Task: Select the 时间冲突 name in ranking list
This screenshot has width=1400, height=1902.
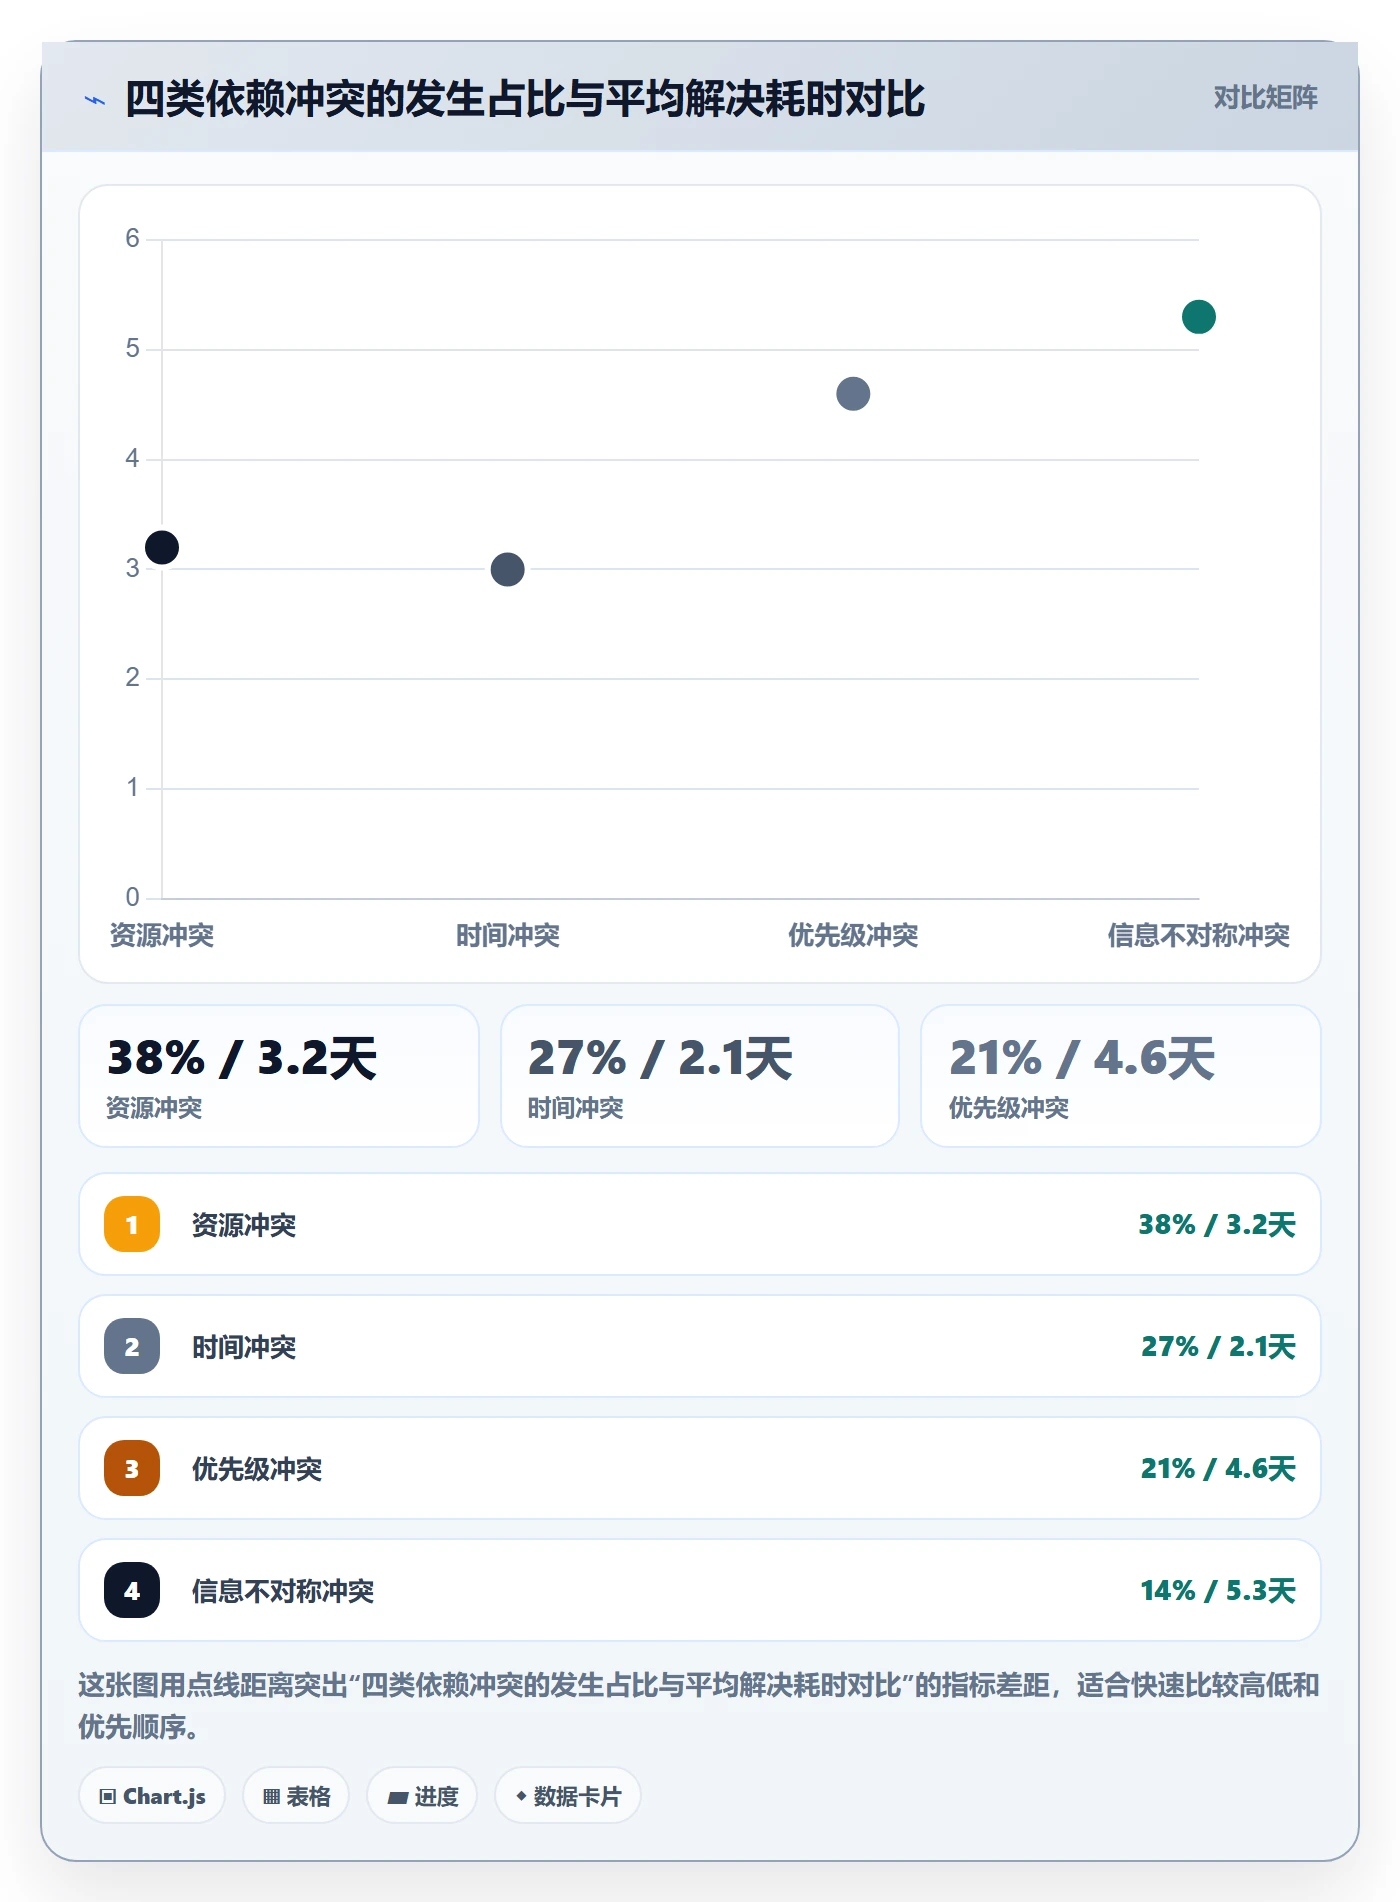Action: coord(244,1347)
